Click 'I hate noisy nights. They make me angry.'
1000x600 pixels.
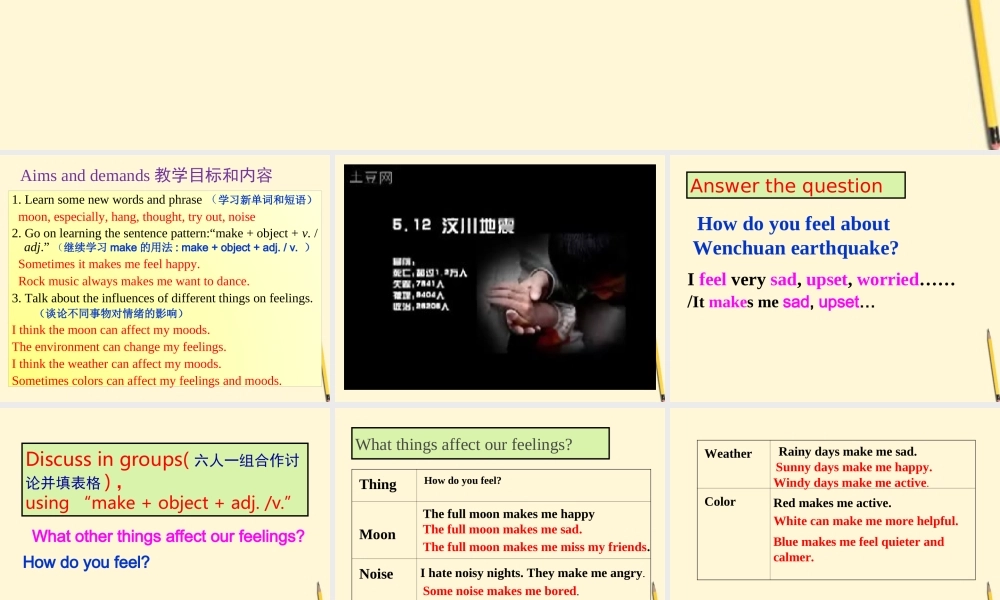coord(532,573)
